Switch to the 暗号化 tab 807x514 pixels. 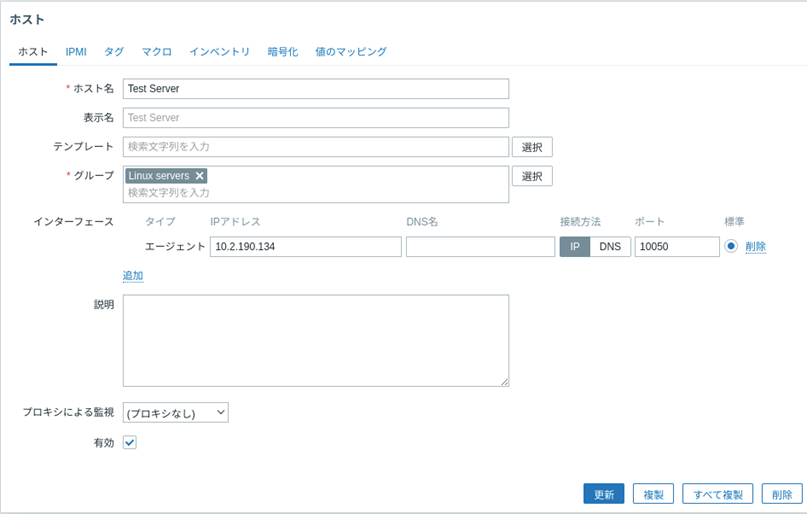point(283,51)
